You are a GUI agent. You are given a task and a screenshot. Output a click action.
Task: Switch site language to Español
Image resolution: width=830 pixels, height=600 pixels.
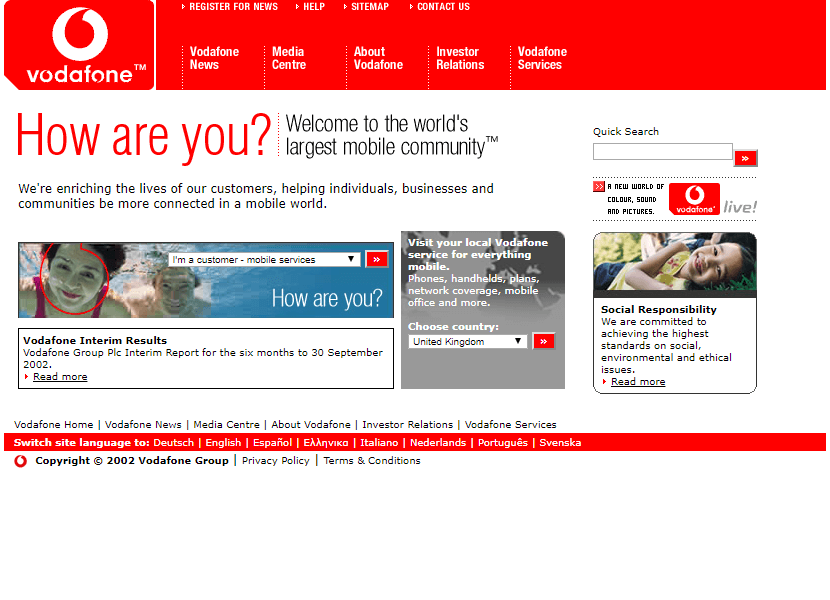(272, 443)
